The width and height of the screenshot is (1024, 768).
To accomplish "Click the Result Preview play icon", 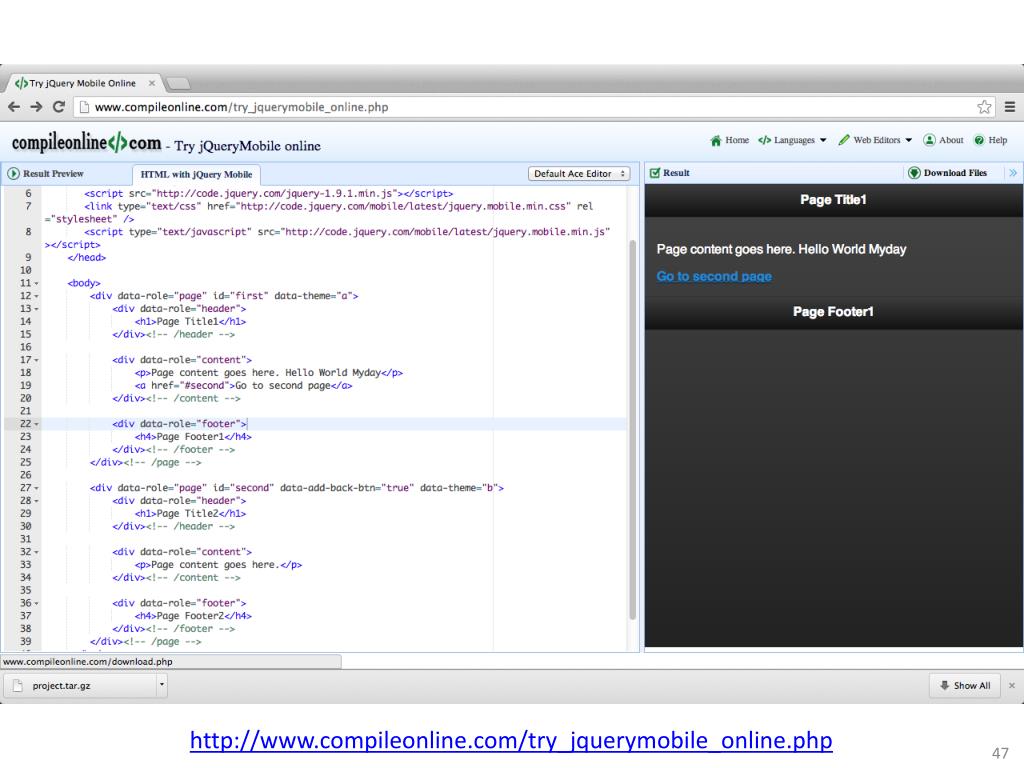I will (x=13, y=174).
